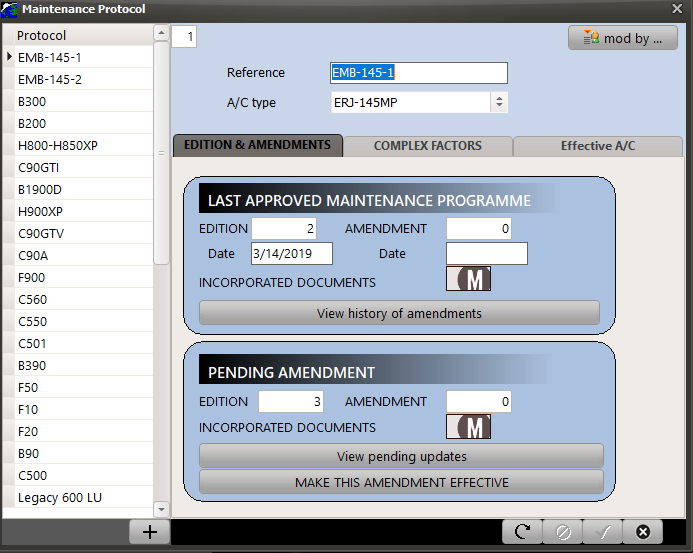Click the pending AMENDMENT field
Screen dimensions: 693x553
(479, 401)
